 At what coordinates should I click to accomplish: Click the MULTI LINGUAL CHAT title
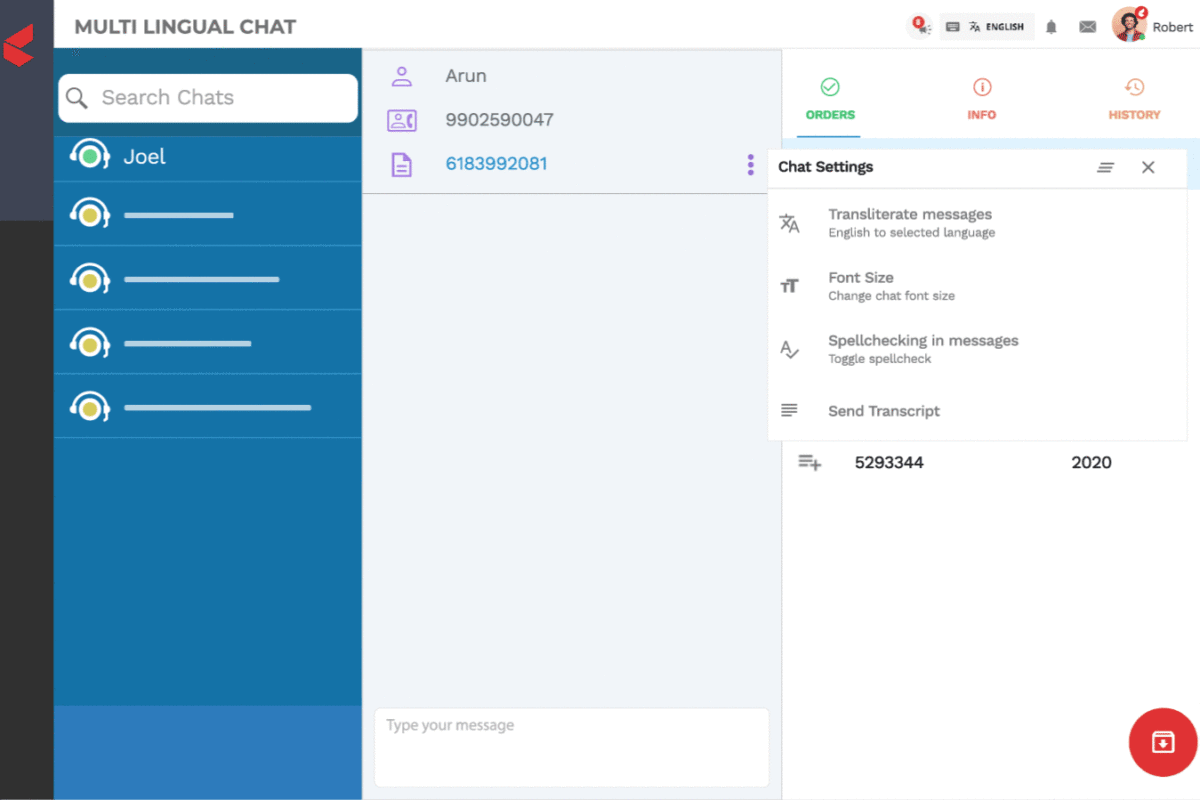(185, 27)
